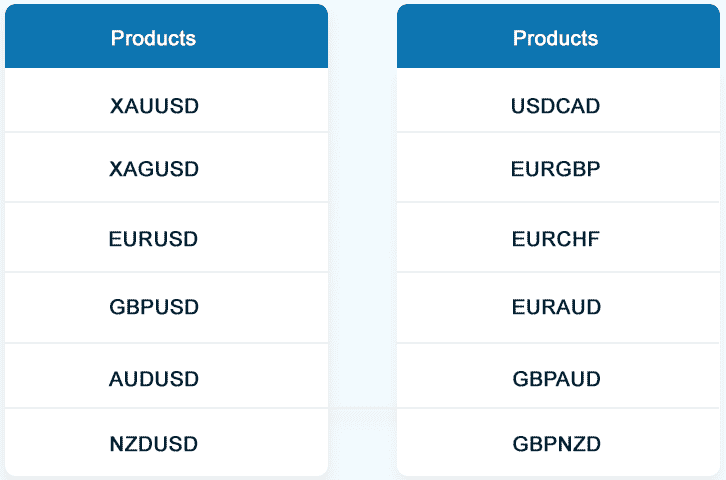Select the gold versus US dollar symbol

point(154,106)
